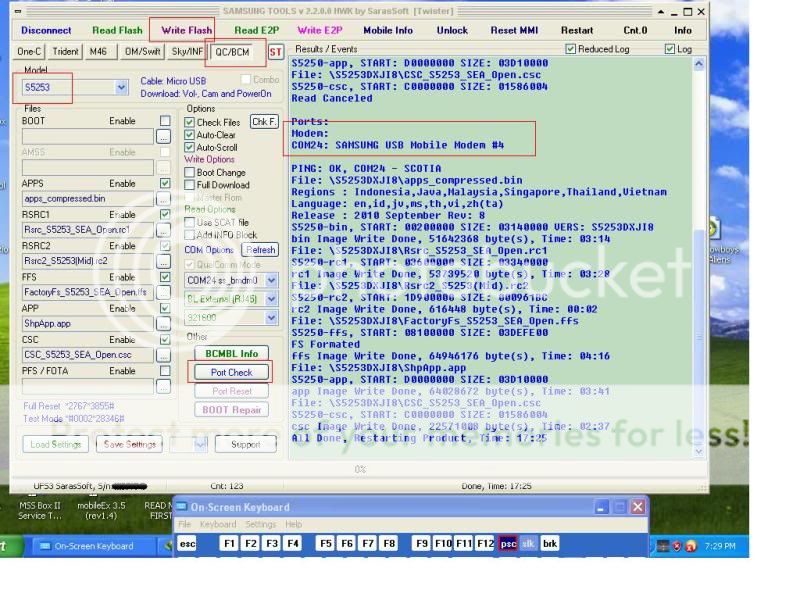Viewport: 800px width, 600px height.
Task: Click the BOOT Repair button
Action: [232, 410]
